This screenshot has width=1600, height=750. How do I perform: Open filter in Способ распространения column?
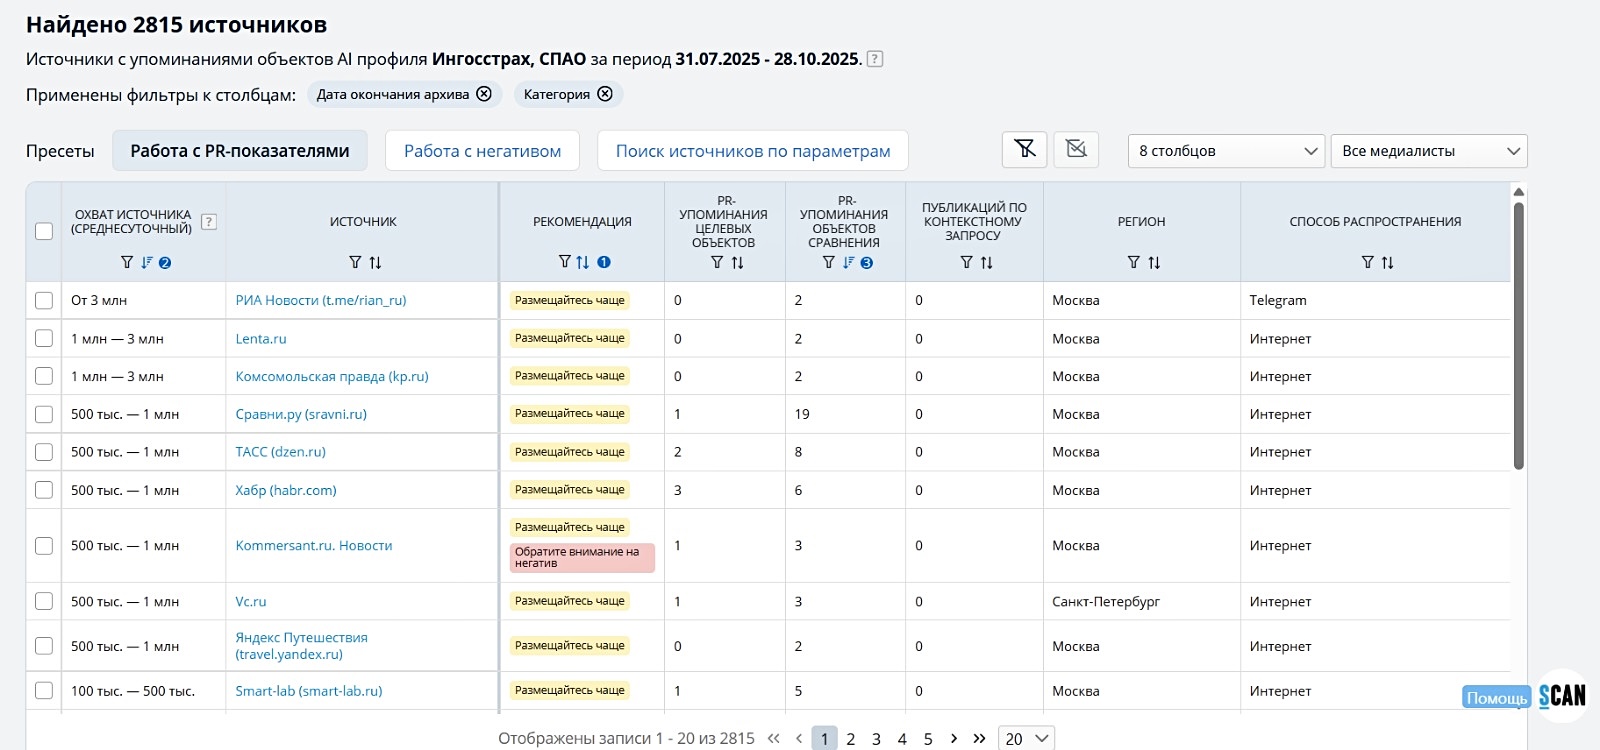[1367, 262]
